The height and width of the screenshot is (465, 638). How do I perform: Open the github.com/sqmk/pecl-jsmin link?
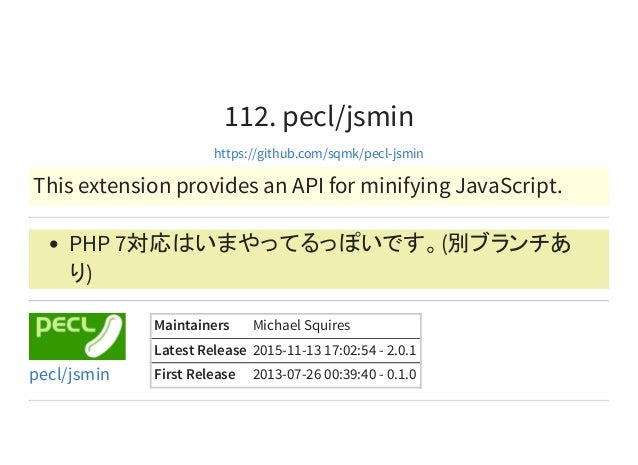point(319,153)
